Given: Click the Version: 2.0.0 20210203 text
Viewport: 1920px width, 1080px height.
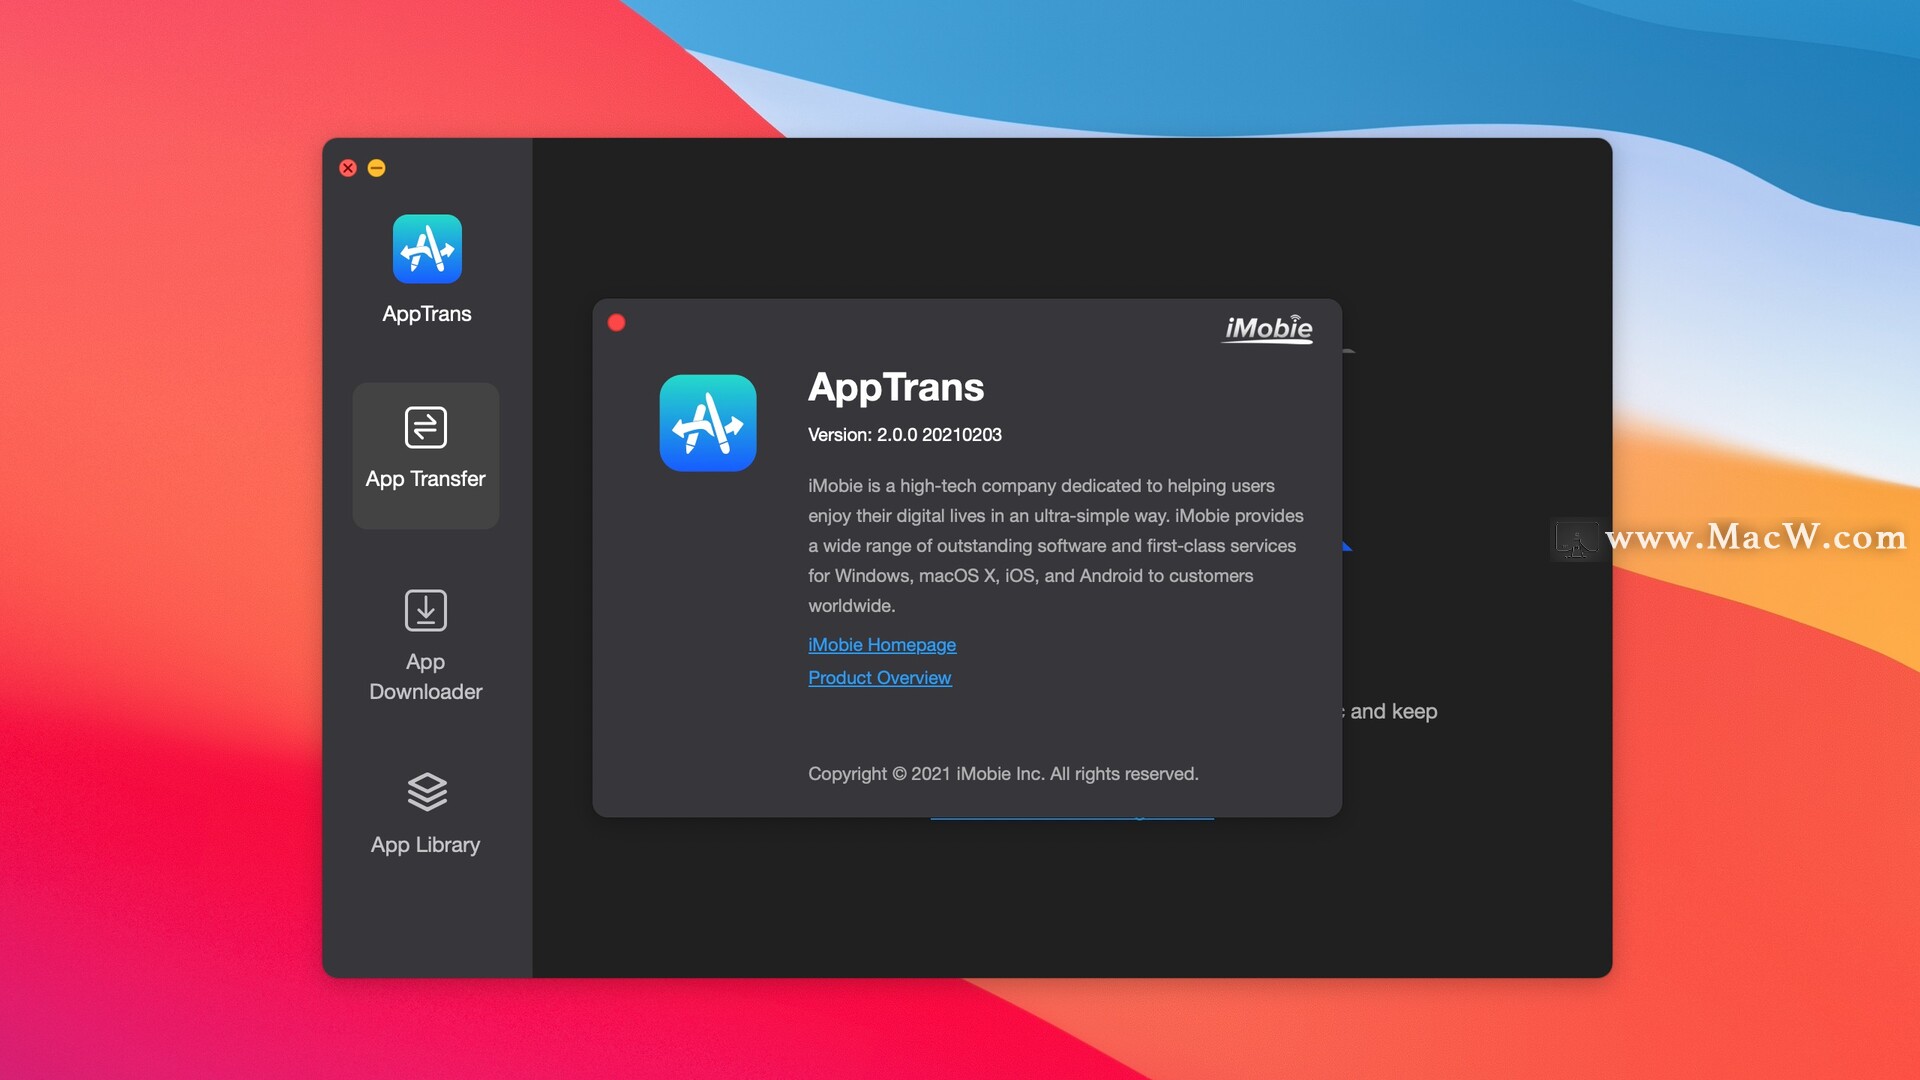Looking at the screenshot, I should 905,435.
